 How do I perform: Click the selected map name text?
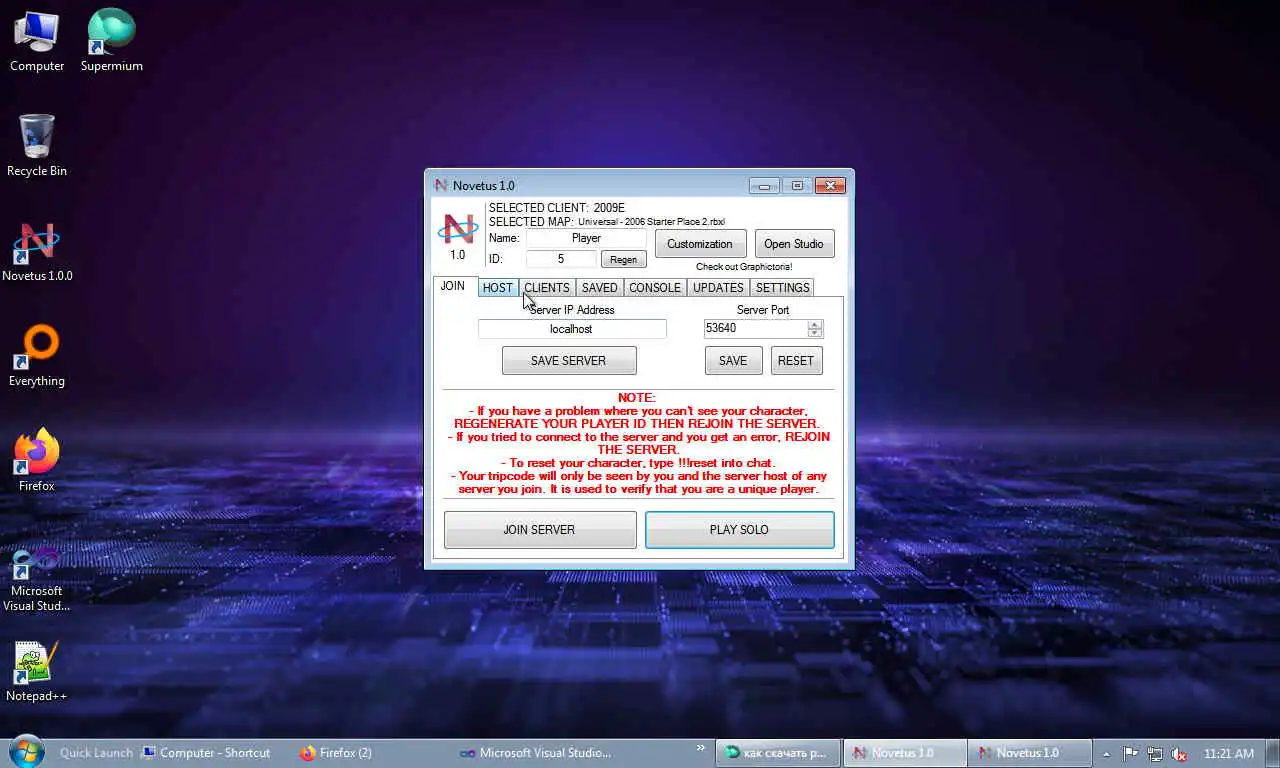tap(651, 222)
